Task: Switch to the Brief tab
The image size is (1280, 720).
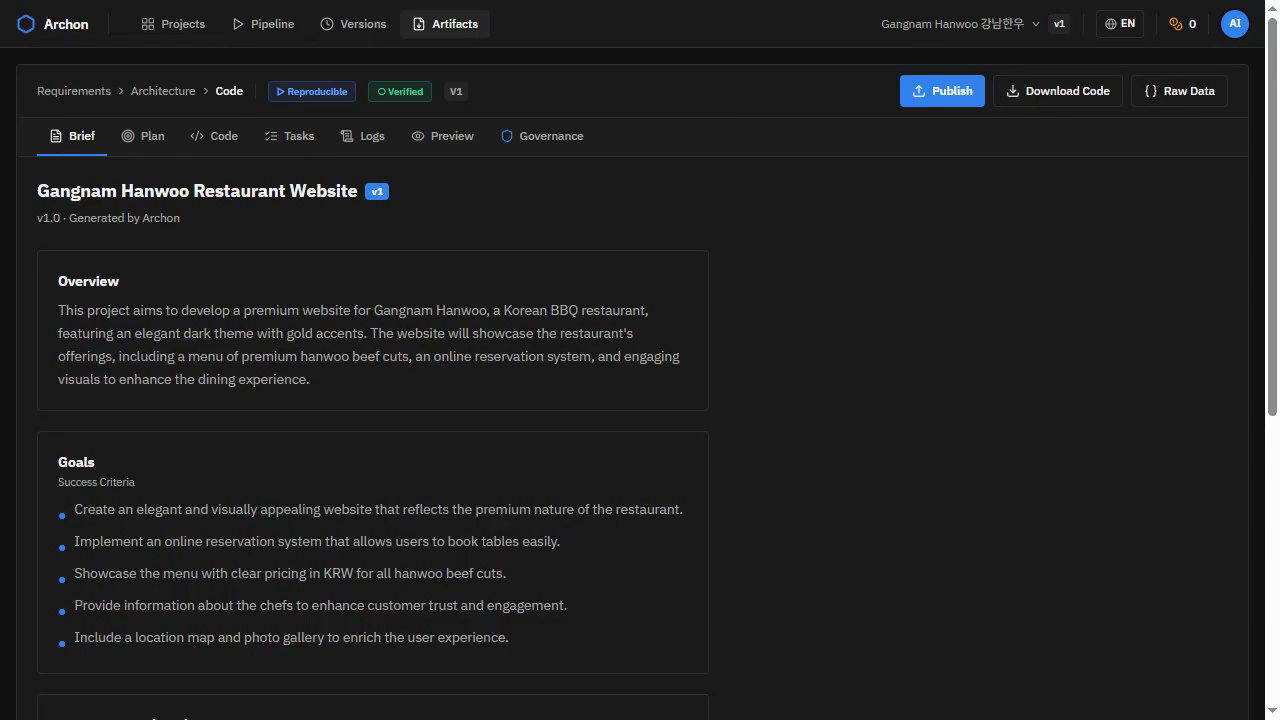Action: 72,136
